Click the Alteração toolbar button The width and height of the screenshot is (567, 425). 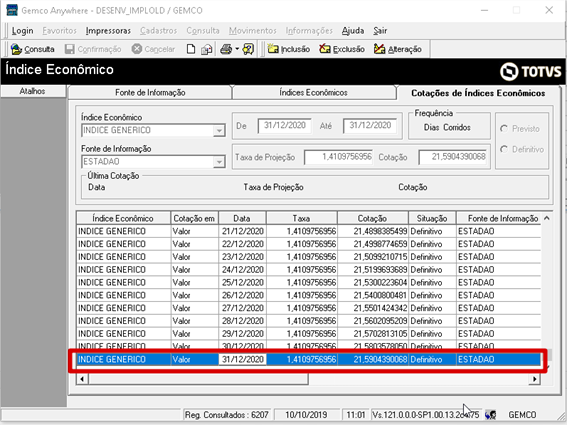click(397, 49)
